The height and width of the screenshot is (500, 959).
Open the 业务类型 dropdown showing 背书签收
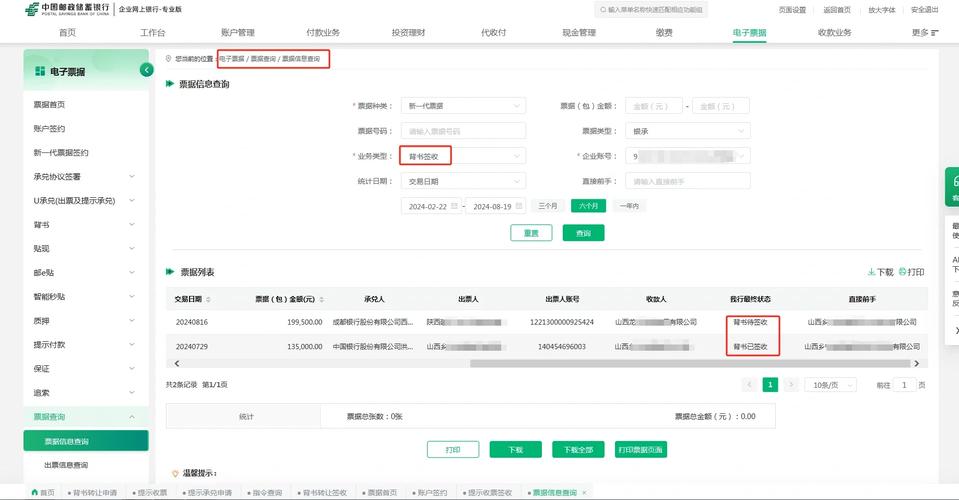tap(463, 156)
